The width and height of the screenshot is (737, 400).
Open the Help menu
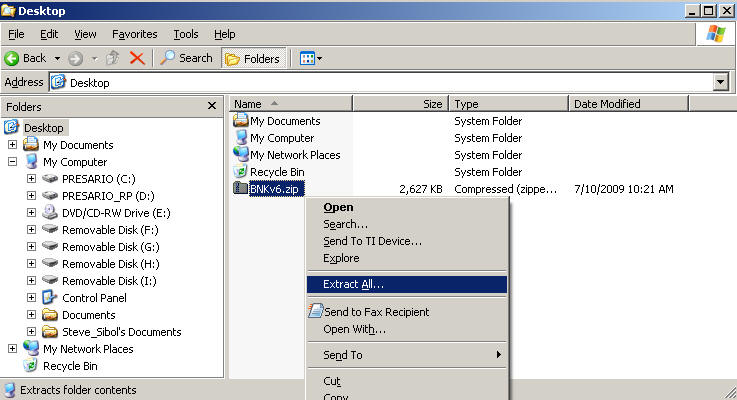224,34
